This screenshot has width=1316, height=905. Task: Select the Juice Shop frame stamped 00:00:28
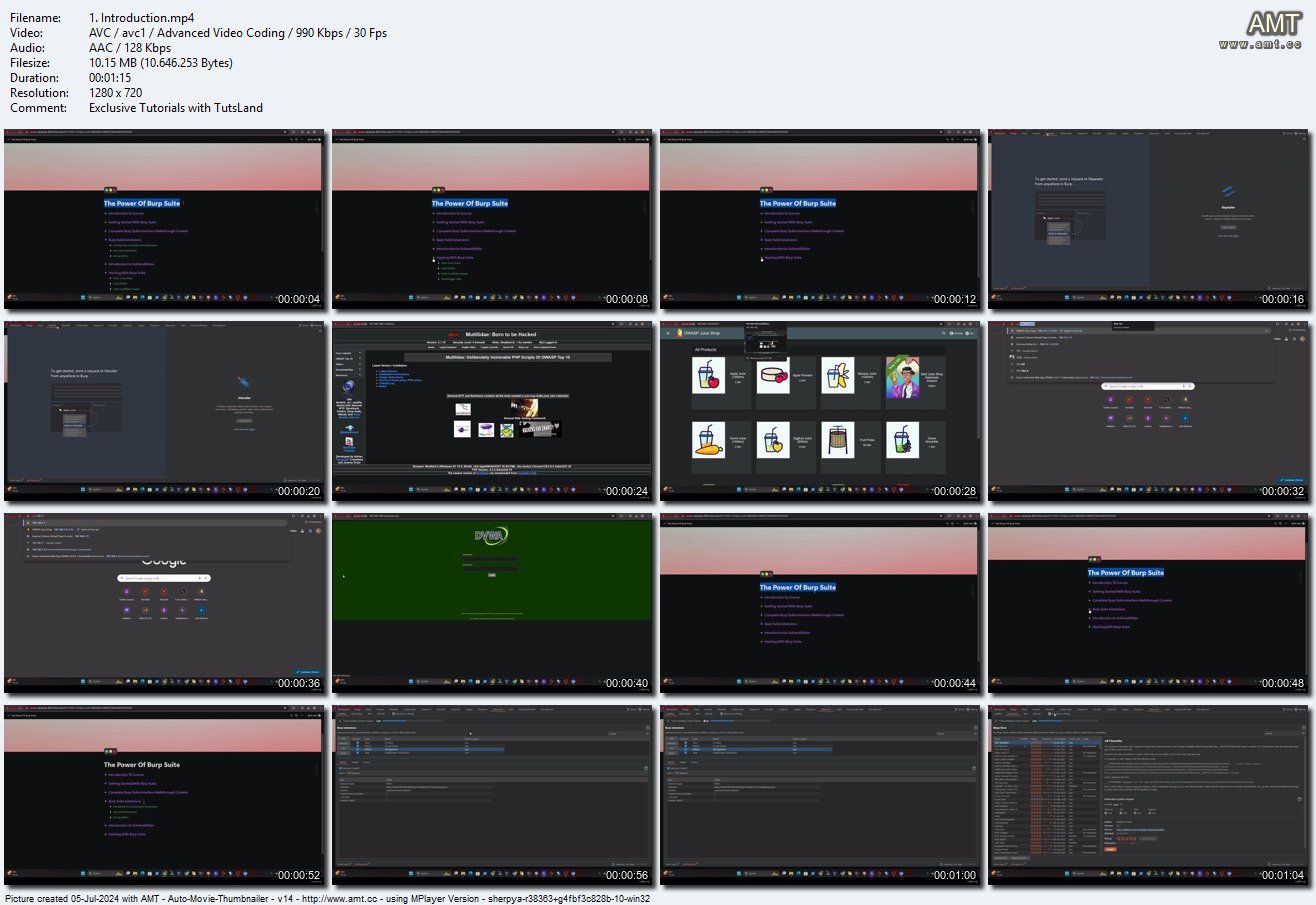pyautogui.click(x=820, y=409)
